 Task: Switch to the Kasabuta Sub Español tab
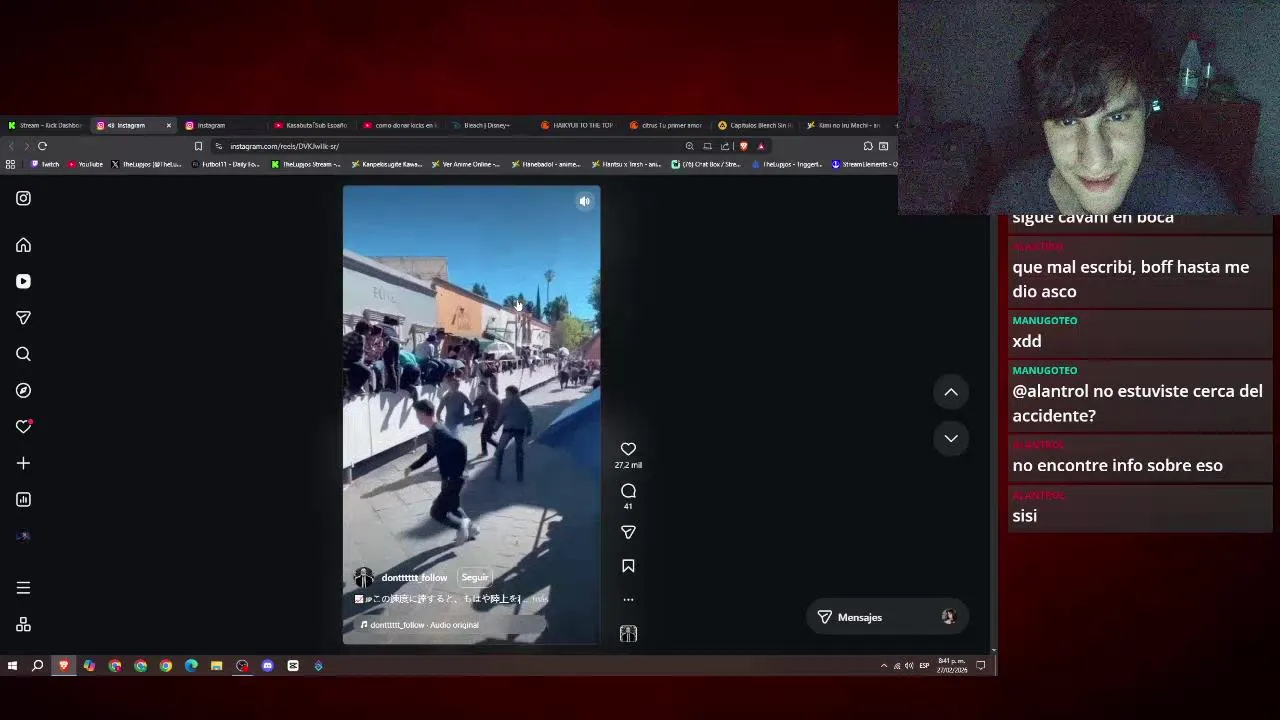[x=311, y=125]
